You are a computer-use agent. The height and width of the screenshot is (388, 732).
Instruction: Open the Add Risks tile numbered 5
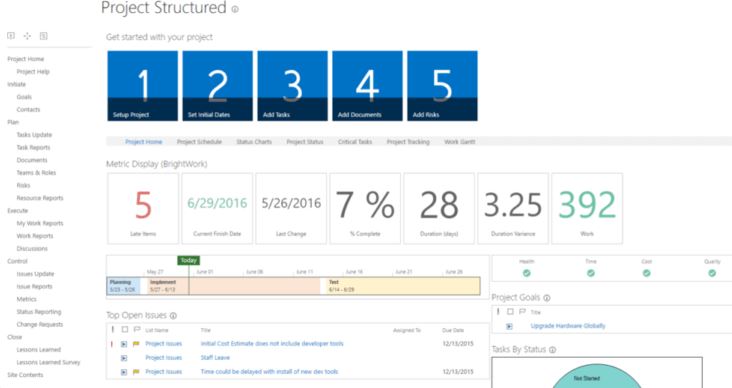pyautogui.click(x=442, y=86)
